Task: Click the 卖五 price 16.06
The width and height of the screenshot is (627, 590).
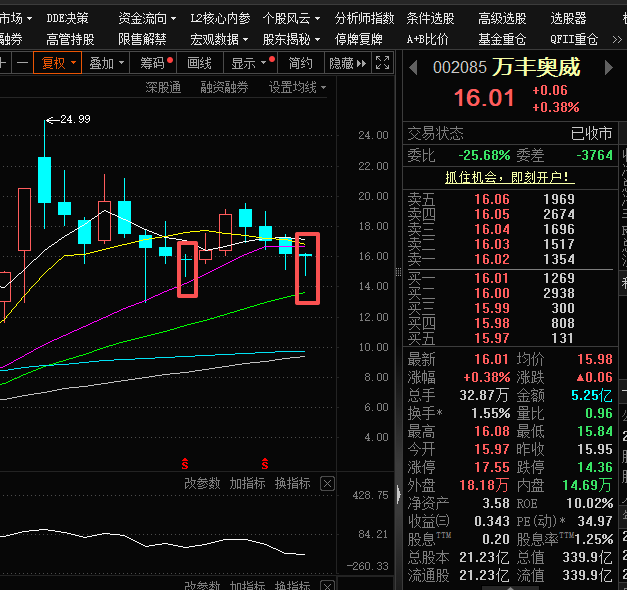Action: point(492,199)
